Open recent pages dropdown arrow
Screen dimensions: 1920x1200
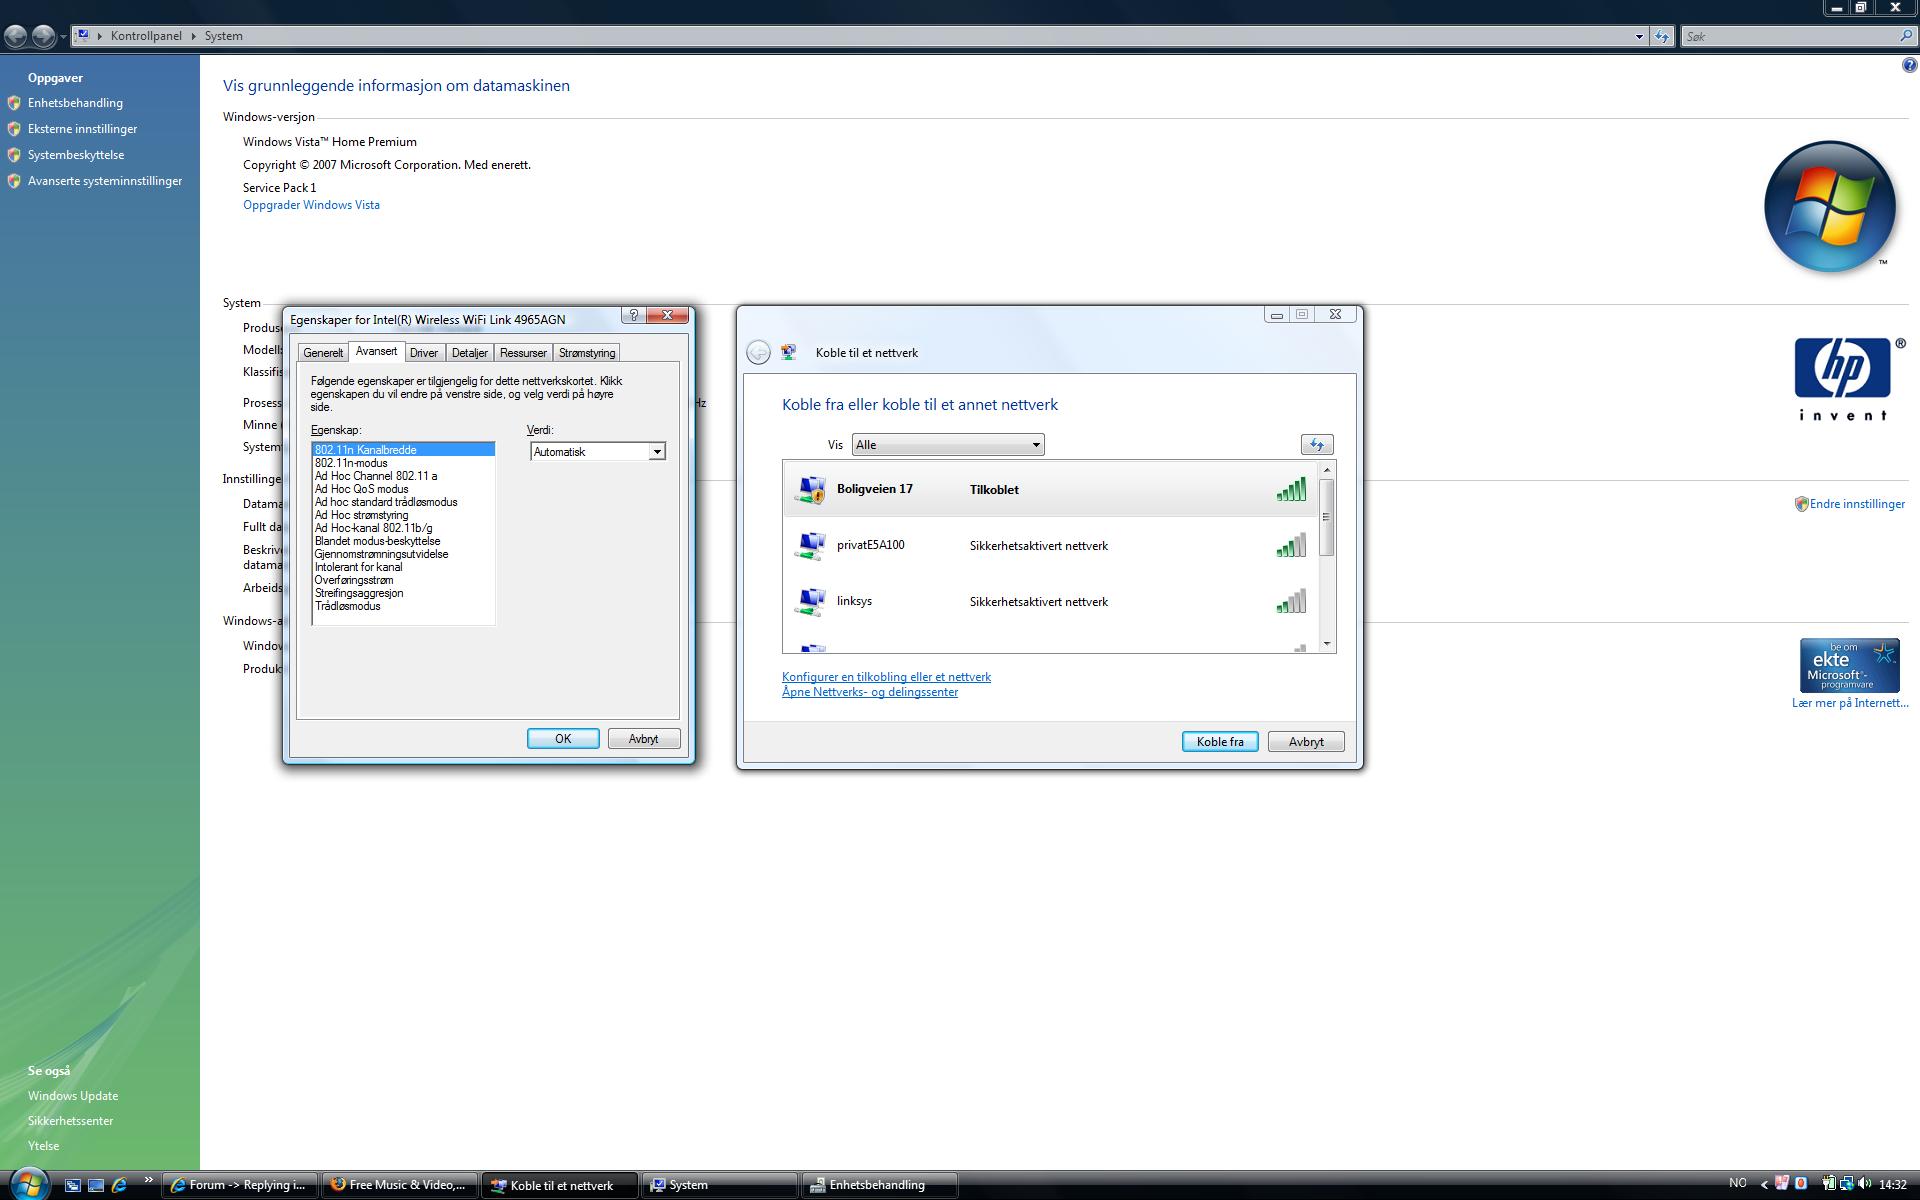click(63, 36)
